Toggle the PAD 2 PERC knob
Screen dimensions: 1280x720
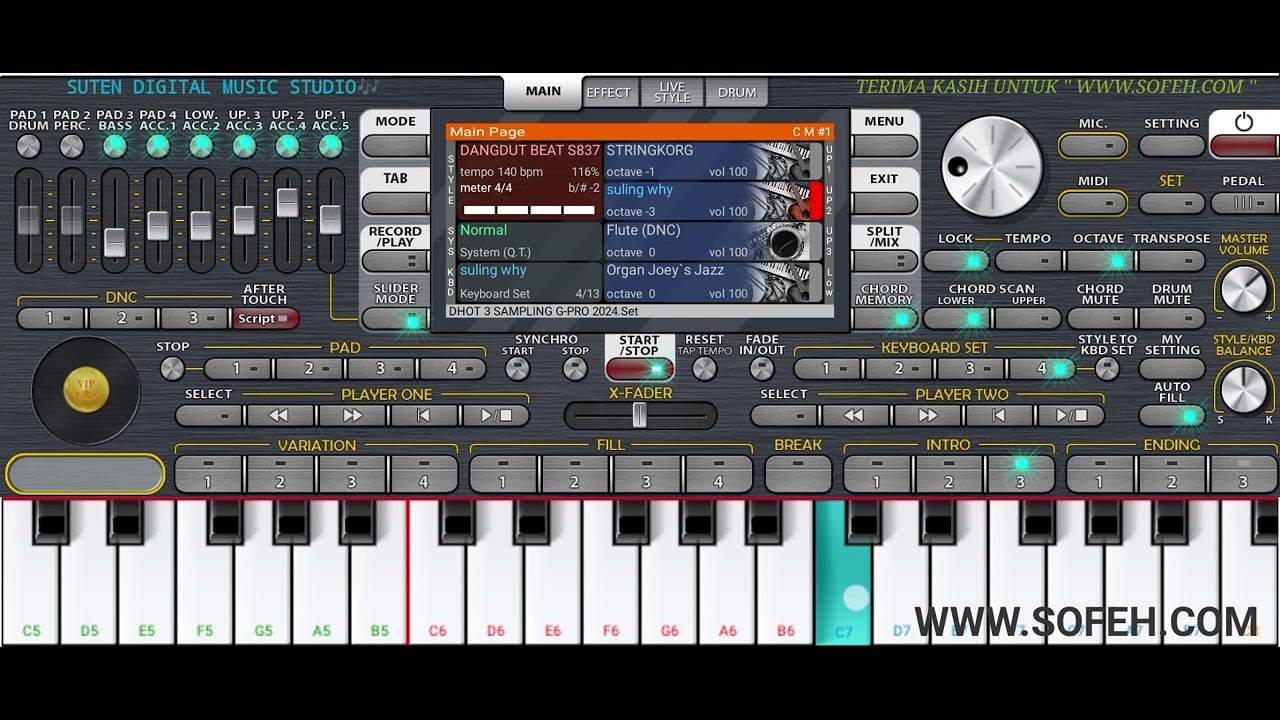[x=72, y=146]
